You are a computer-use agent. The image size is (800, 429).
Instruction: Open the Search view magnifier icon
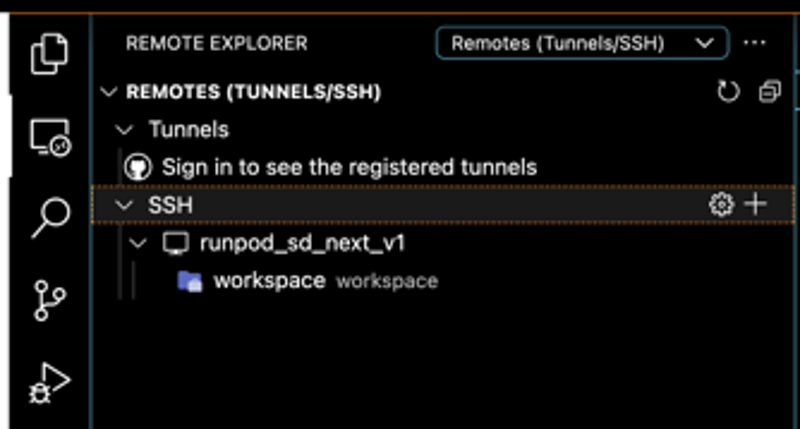(51, 218)
